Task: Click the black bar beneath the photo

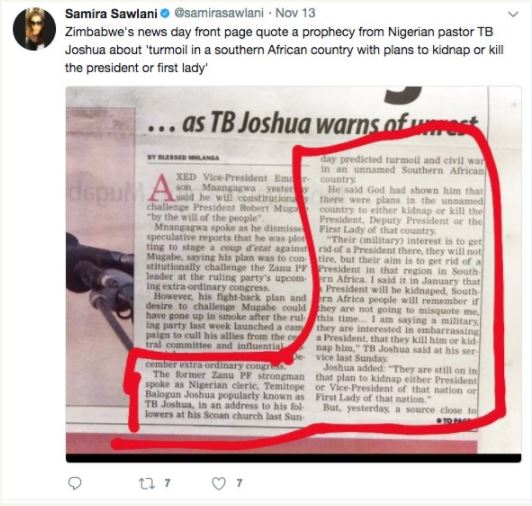Action: point(293,458)
